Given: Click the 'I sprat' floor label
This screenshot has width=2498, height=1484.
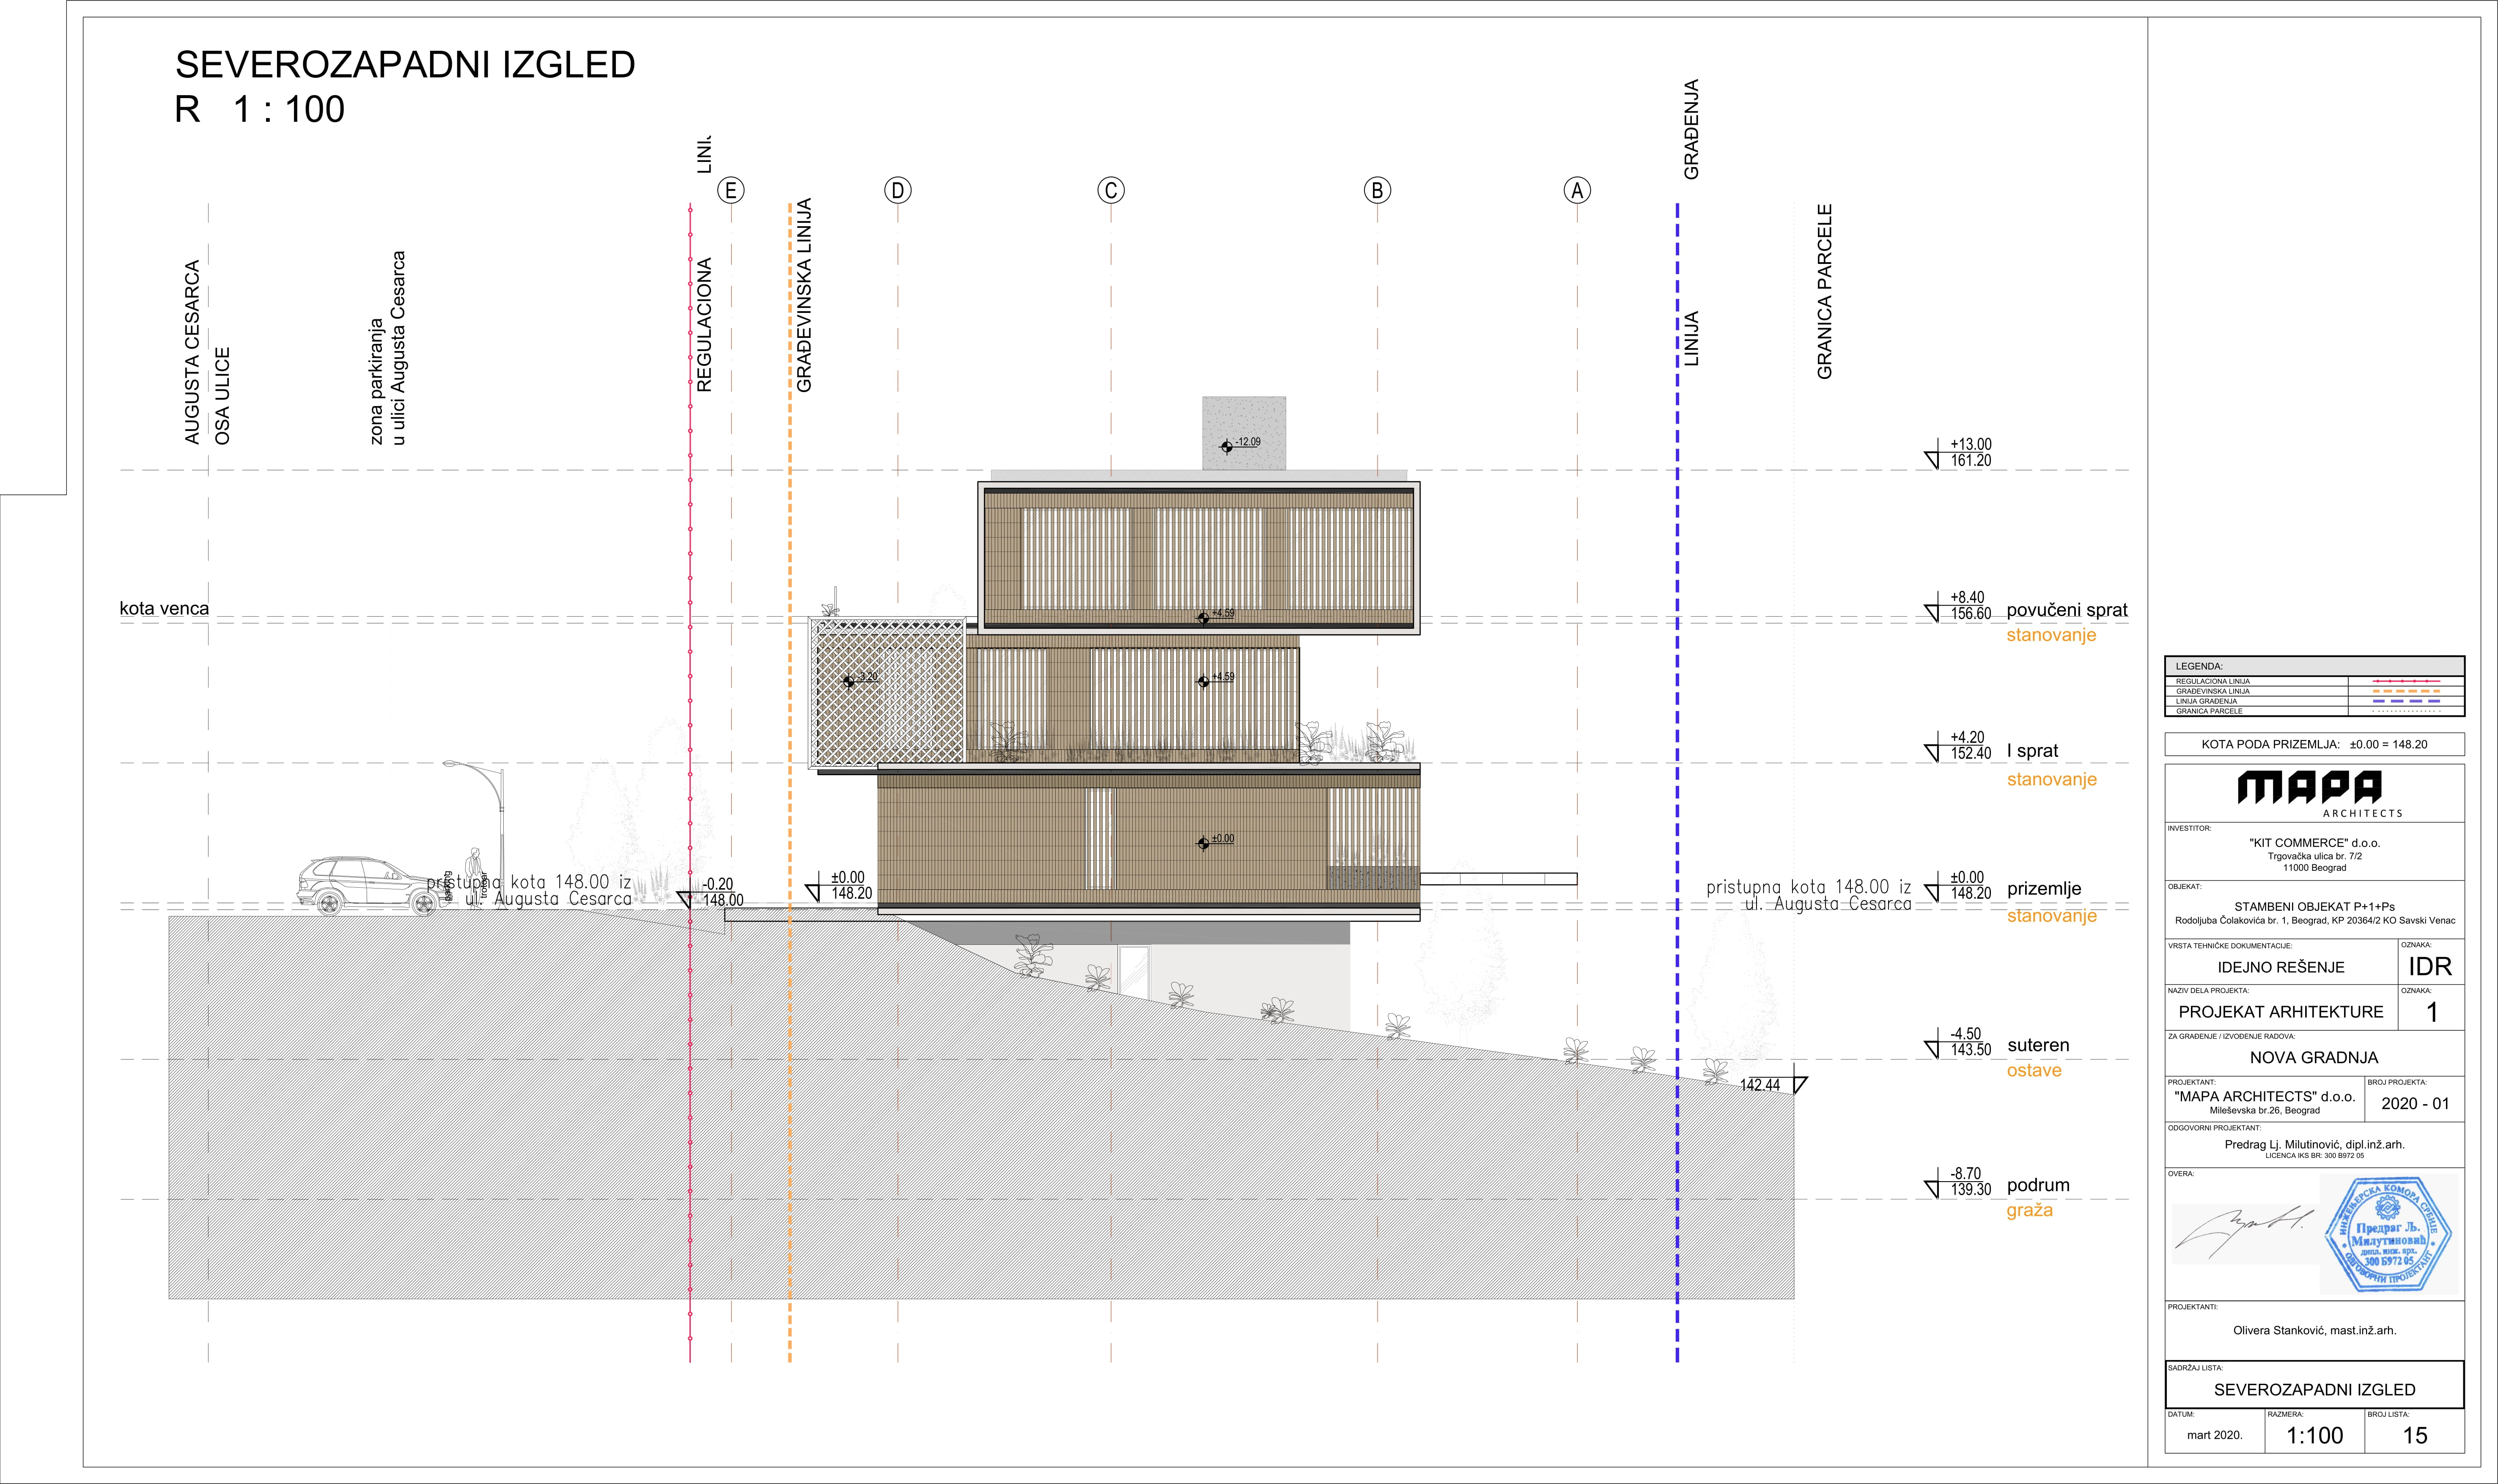Looking at the screenshot, I should 2032,751.
